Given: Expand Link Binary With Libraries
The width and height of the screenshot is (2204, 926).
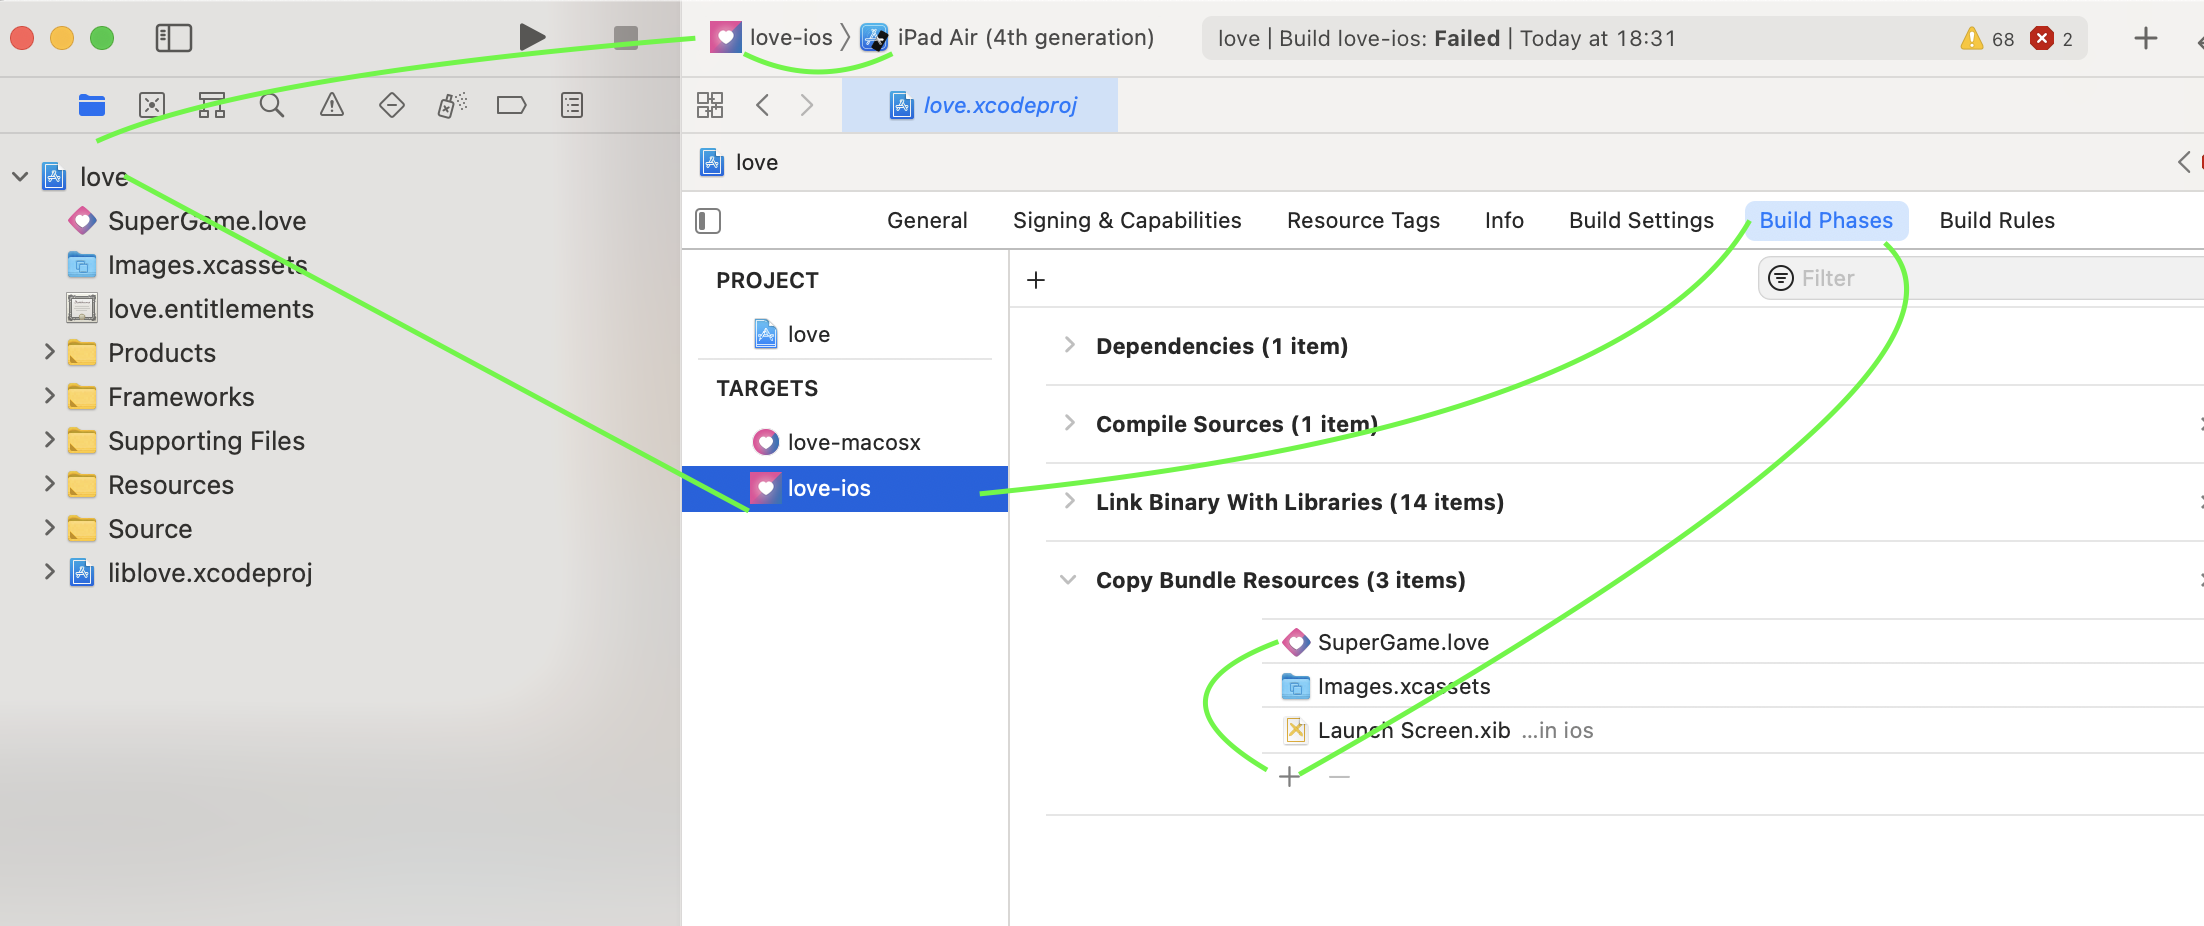Looking at the screenshot, I should 1070,501.
